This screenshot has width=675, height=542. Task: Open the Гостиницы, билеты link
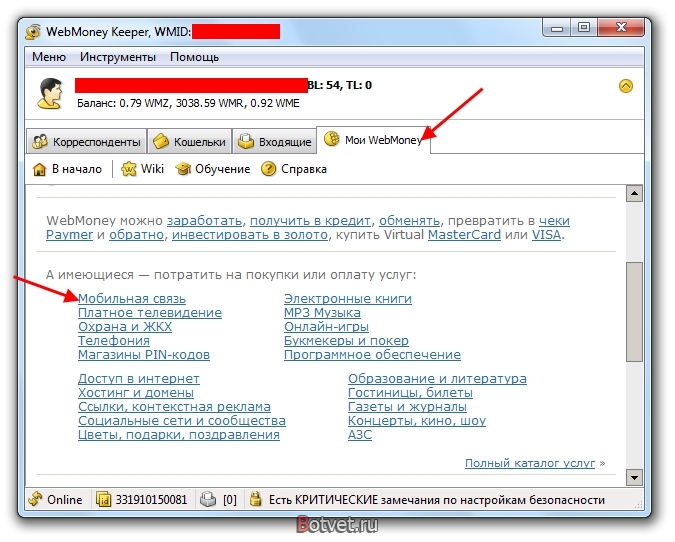410,393
